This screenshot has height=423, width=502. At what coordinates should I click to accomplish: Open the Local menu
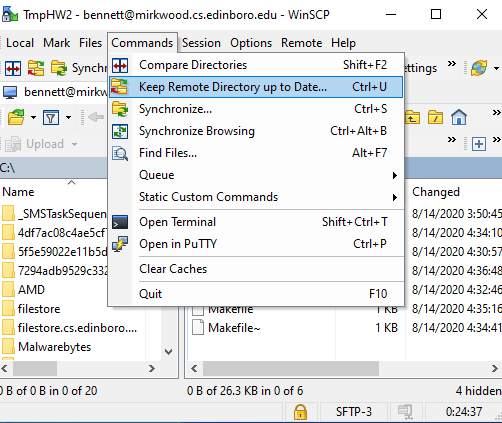[x=20, y=43]
